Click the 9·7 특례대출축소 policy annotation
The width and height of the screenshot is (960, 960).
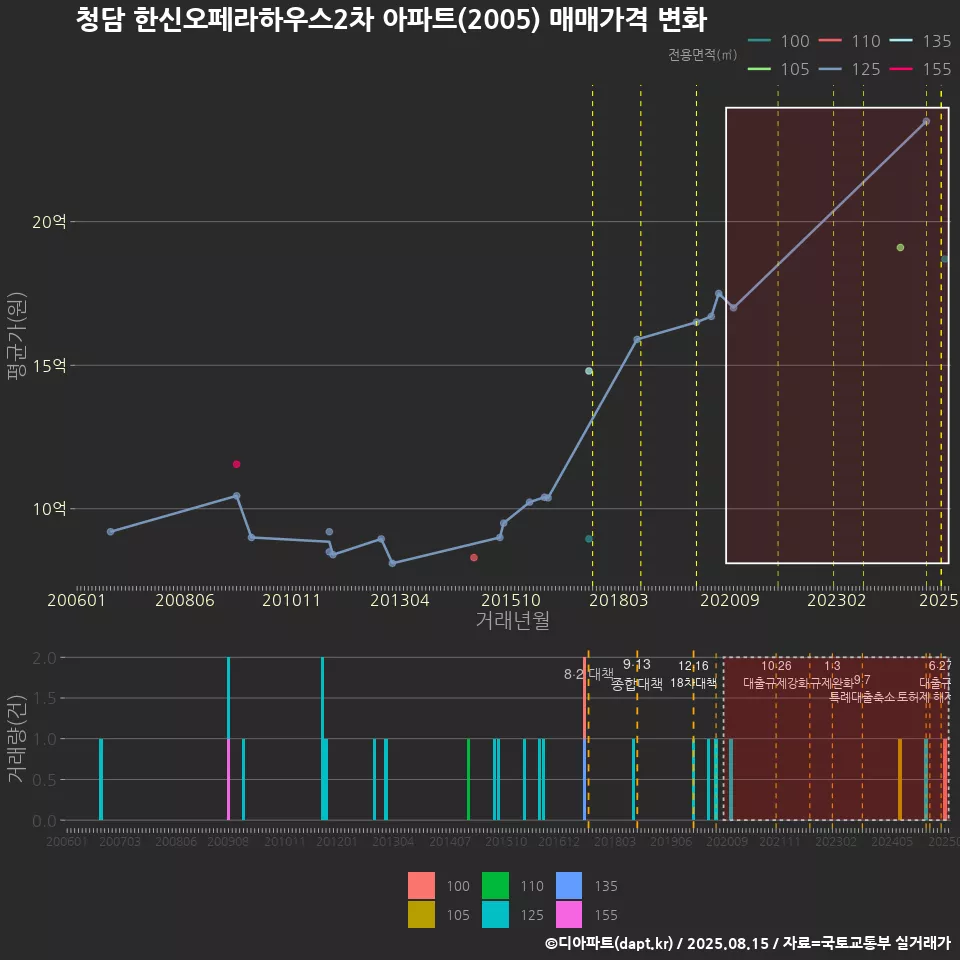click(x=862, y=689)
